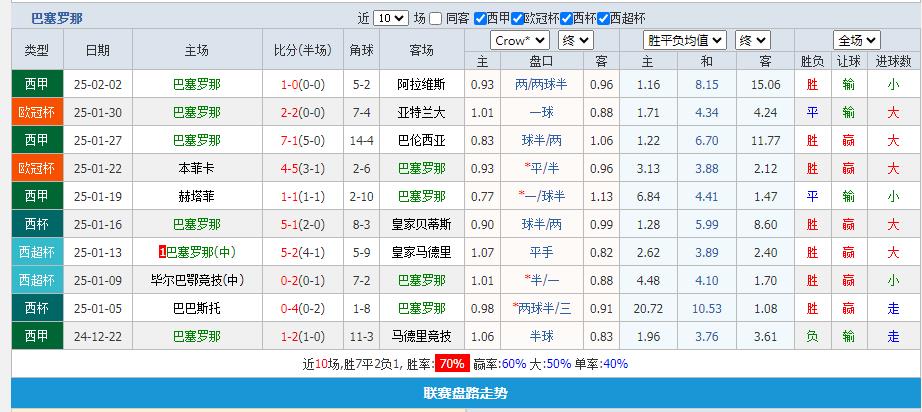Image resolution: width=922 pixels, height=412 pixels.
Task: Expand the Crow* bookmaker dropdown
Action: pos(520,40)
